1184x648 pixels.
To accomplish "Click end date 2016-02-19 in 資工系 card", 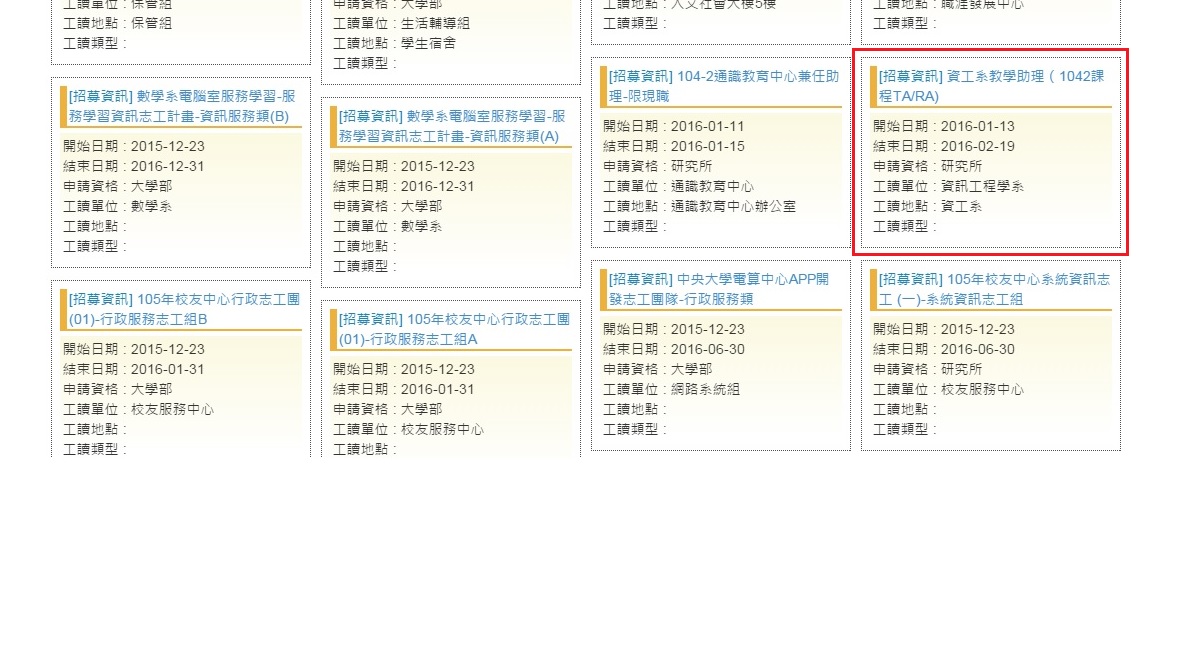I will pyautogui.click(x=977, y=146).
